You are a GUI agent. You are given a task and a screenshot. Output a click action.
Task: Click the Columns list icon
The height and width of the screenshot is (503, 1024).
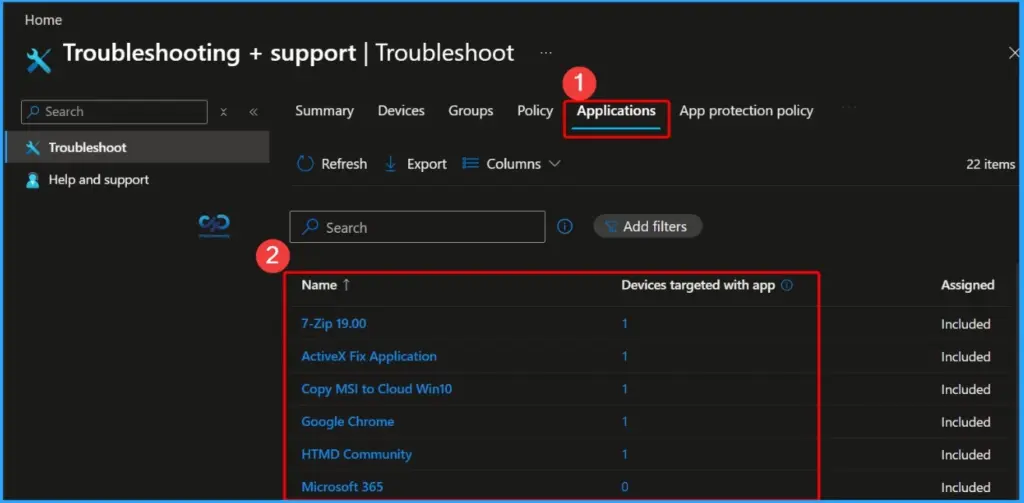click(470, 163)
